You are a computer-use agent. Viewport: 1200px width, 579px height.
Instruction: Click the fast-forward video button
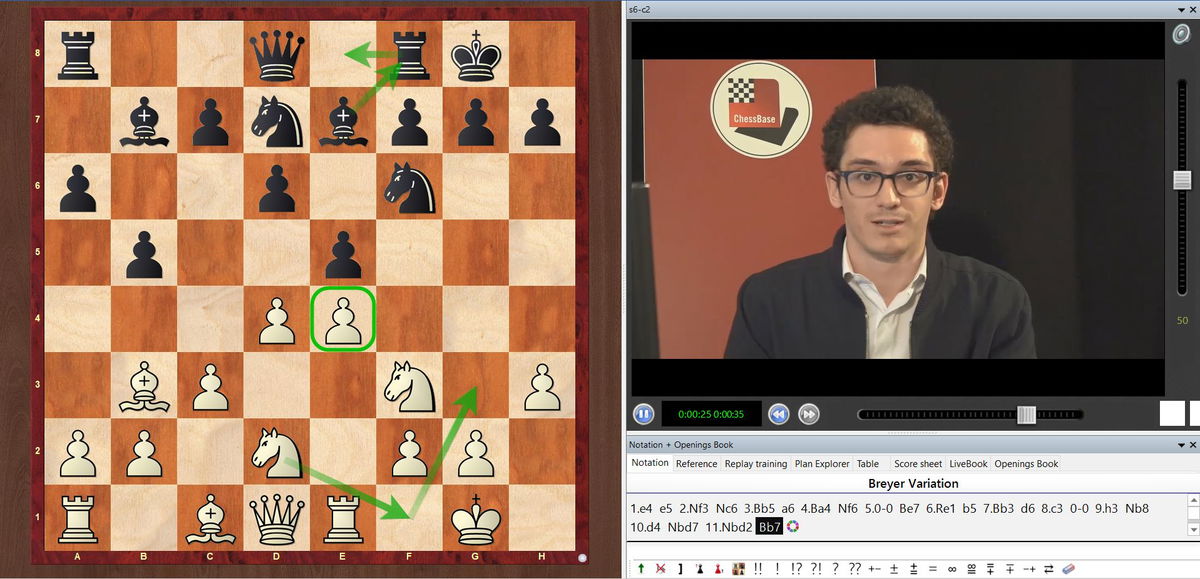(x=809, y=414)
